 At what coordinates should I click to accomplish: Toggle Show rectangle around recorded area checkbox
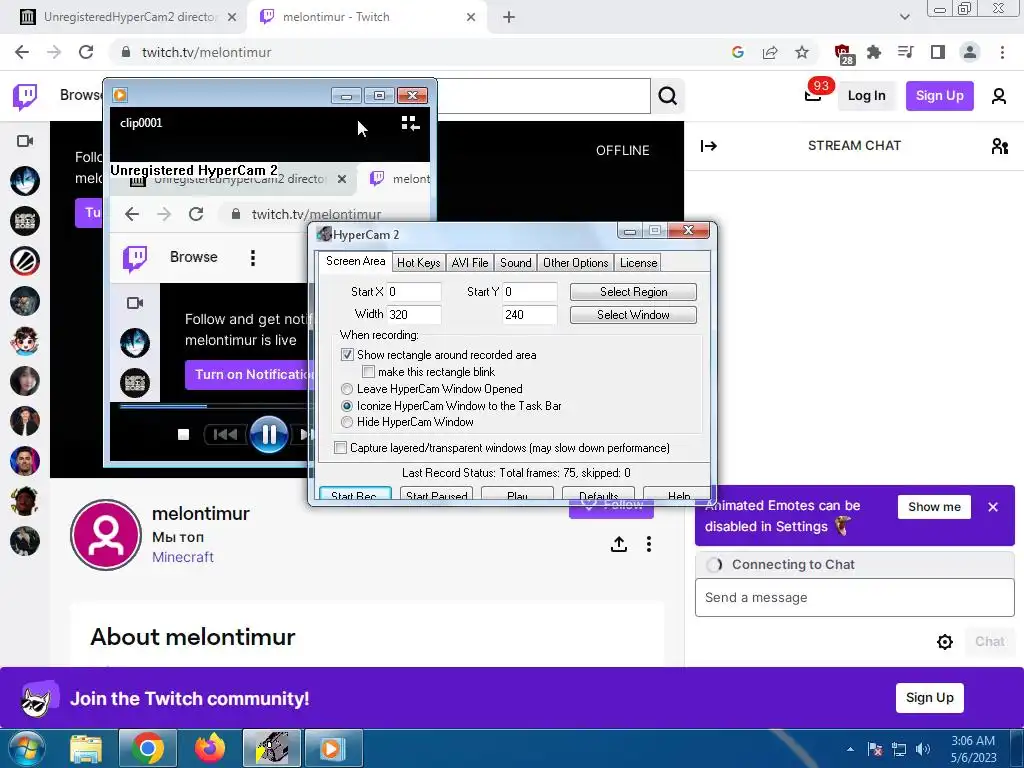click(x=347, y=355)
